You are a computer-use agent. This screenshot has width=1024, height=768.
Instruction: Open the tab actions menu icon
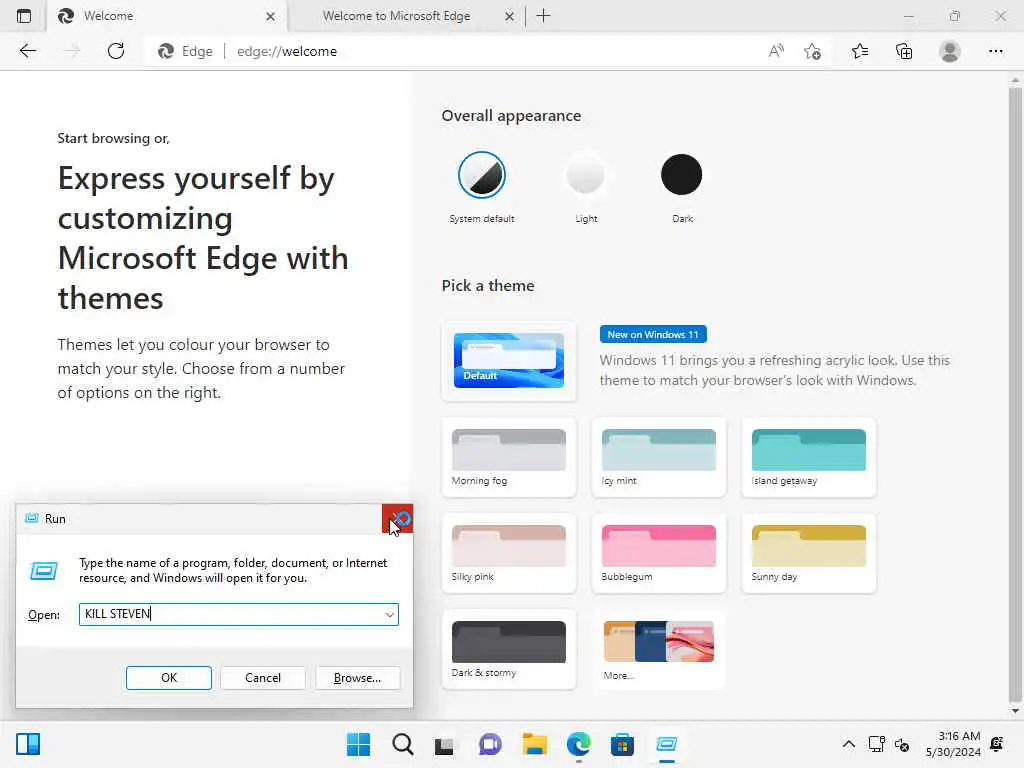(x=24, y=16)
